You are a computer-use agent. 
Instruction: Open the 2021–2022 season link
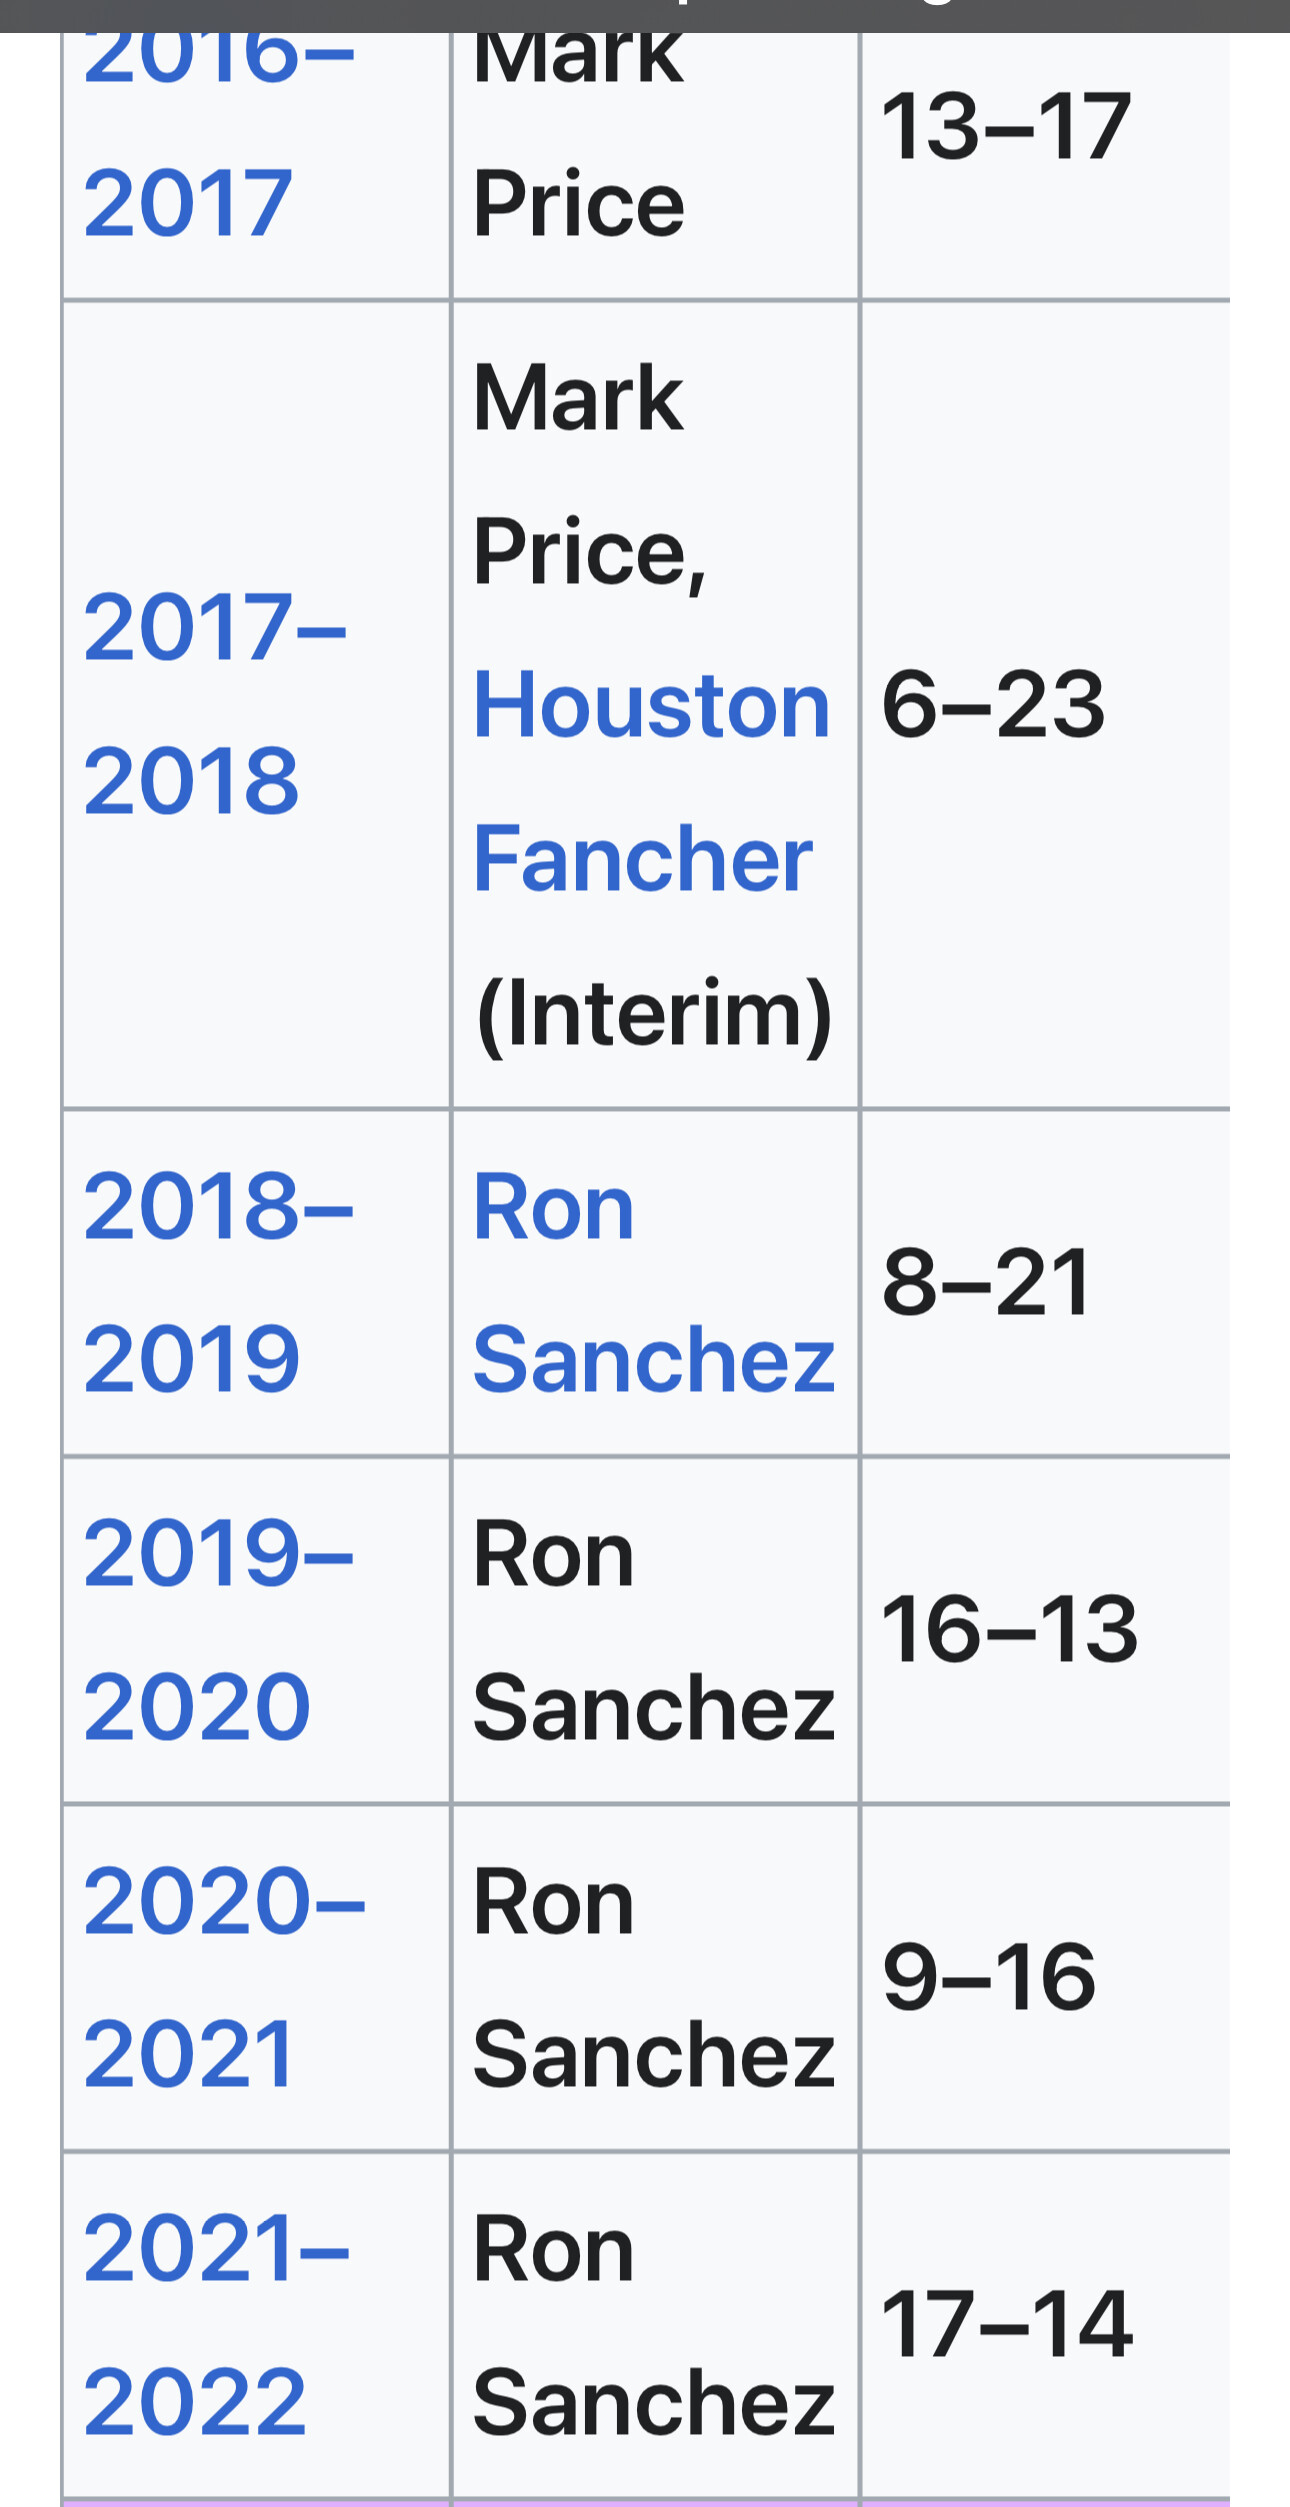(x=216, y=2323)
